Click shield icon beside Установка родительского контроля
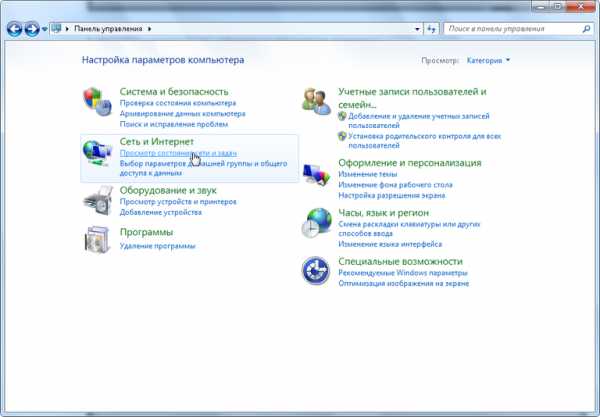Screen dimensions: 600x417 point(342,136)
